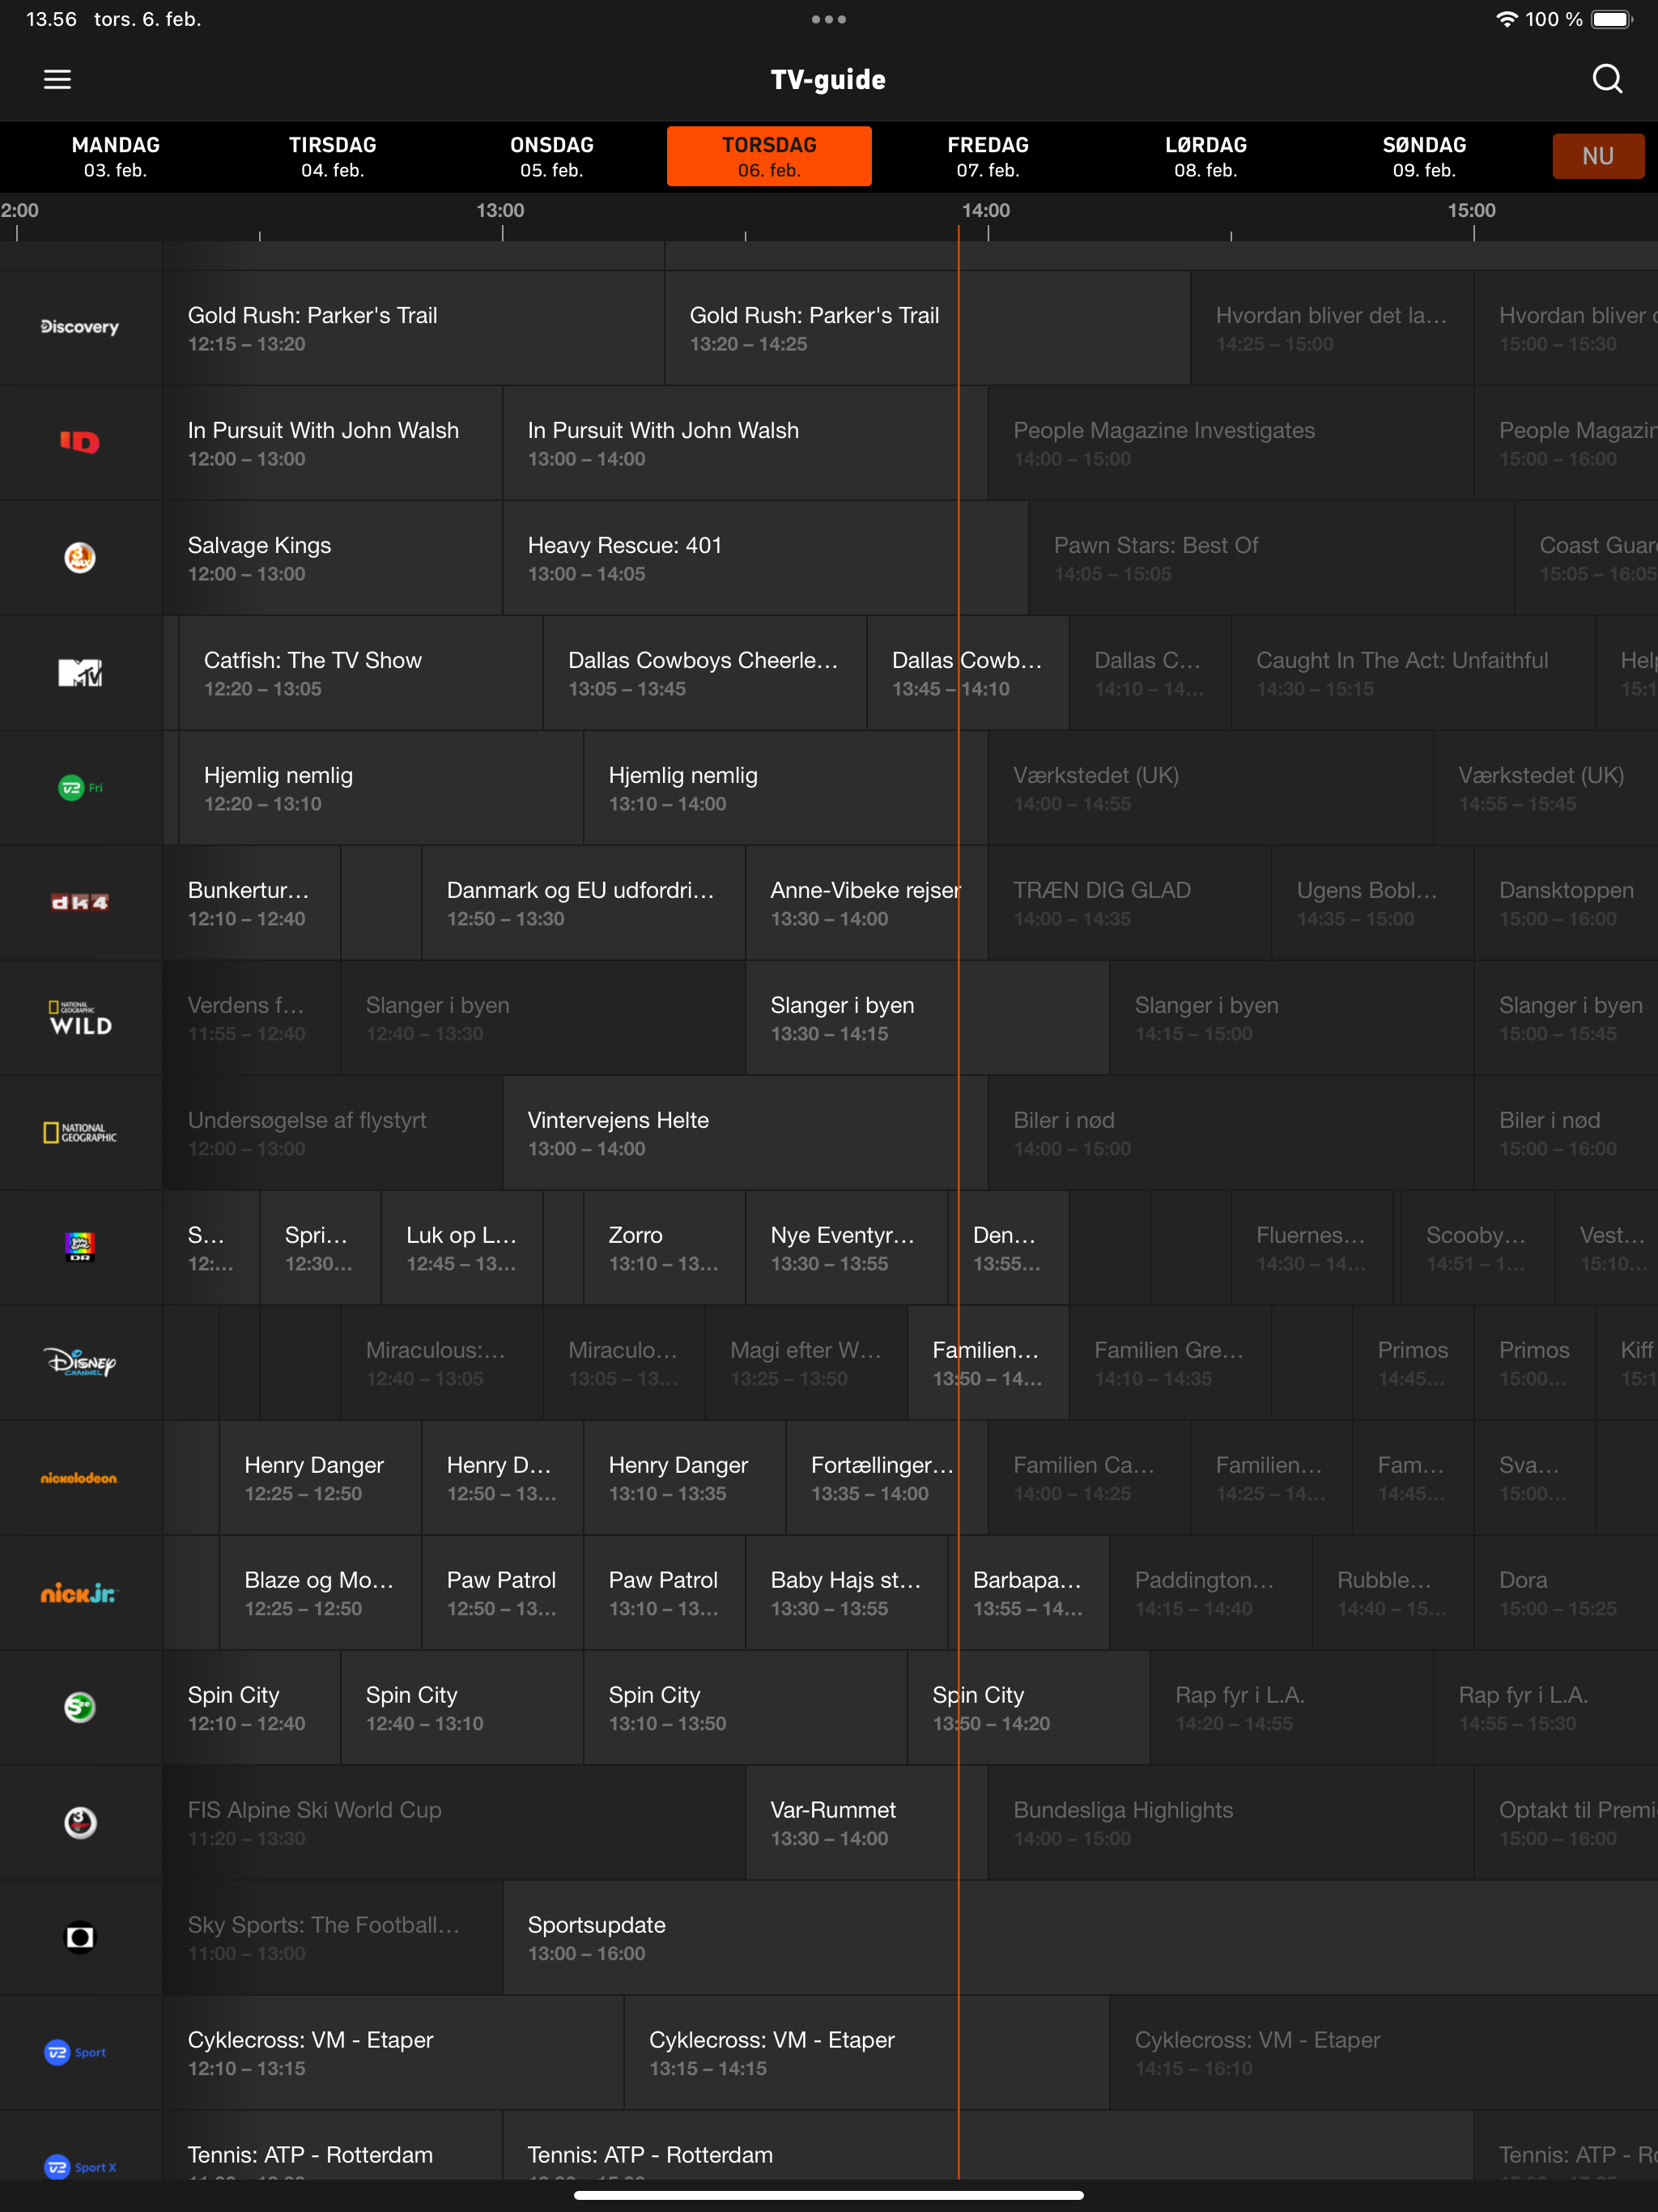Open Danmark og EU udfordri… program

pos(583,903)
